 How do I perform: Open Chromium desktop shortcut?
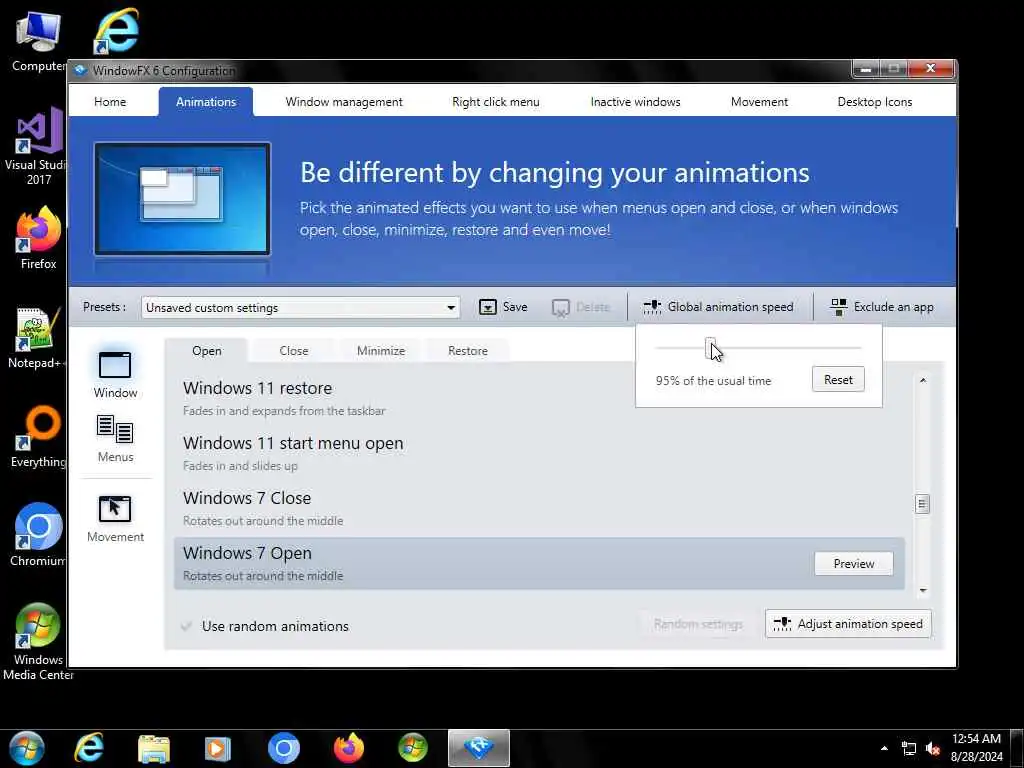coord(39,535)
